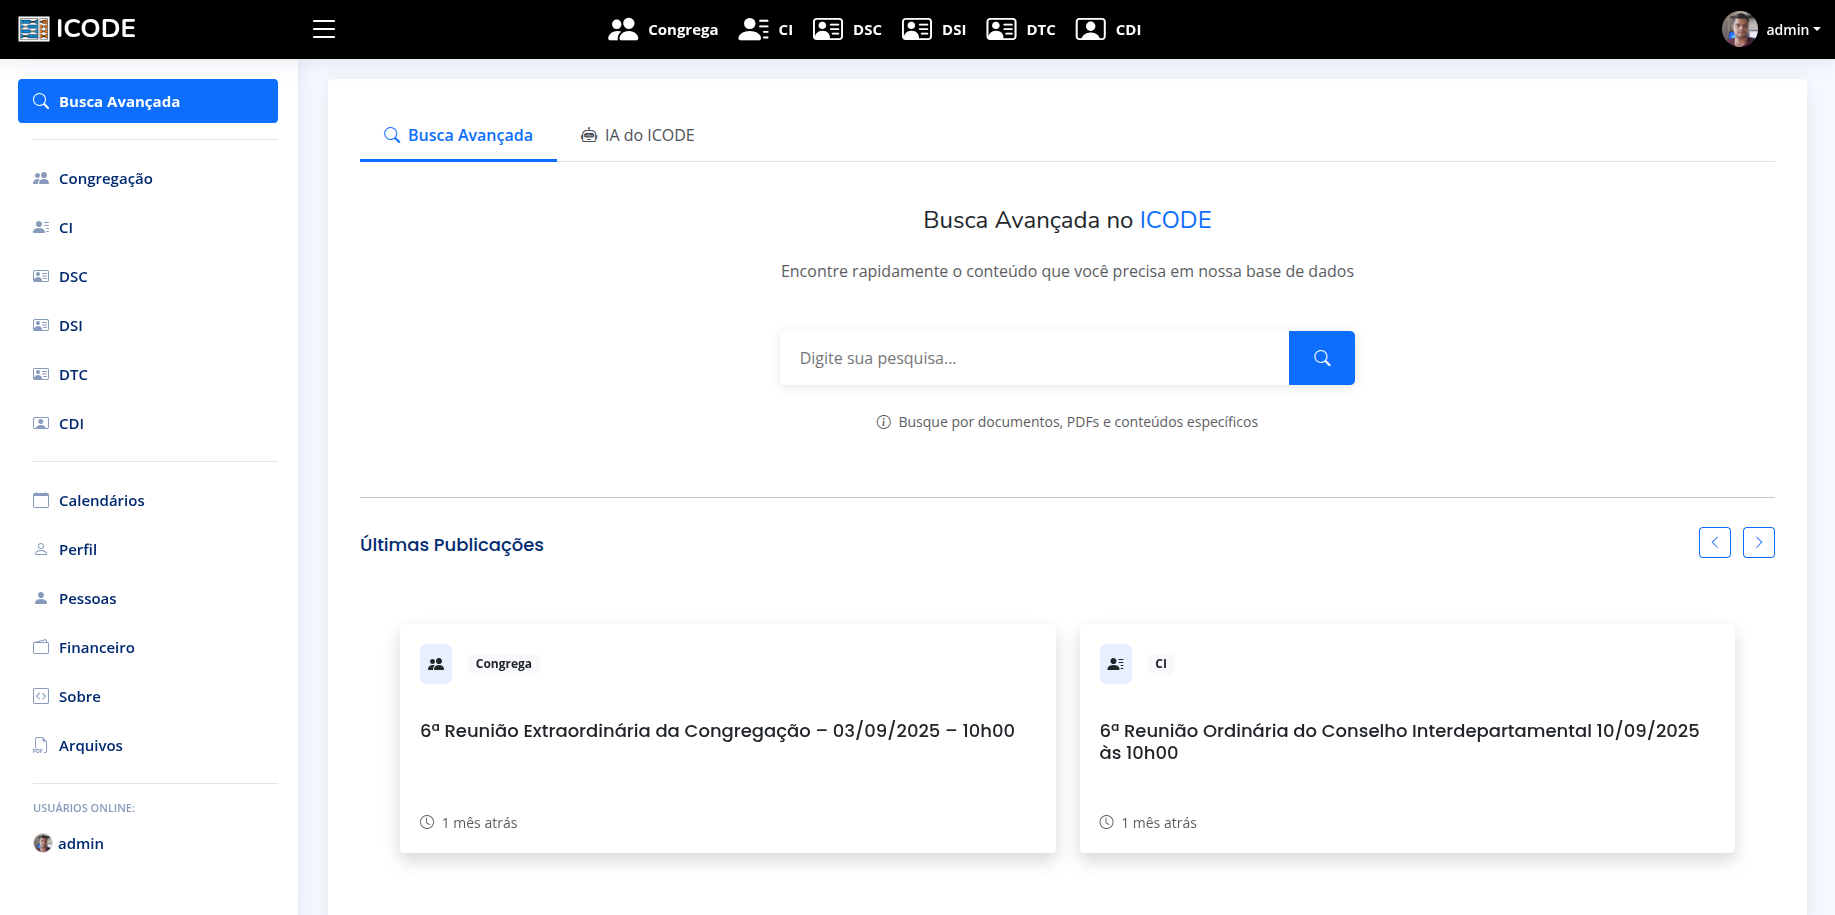
Task: Advance Últimas Publicações with the right chevron
Action: 1758,542
